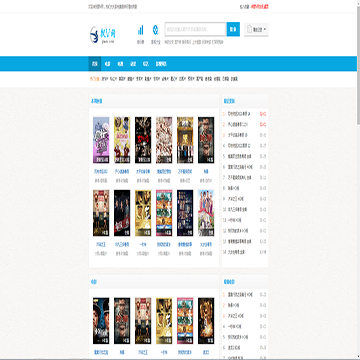The image size is (360, 360).
Task: Open the poster showing a man in sunglasses in weekly section
Action: [206, 140]
